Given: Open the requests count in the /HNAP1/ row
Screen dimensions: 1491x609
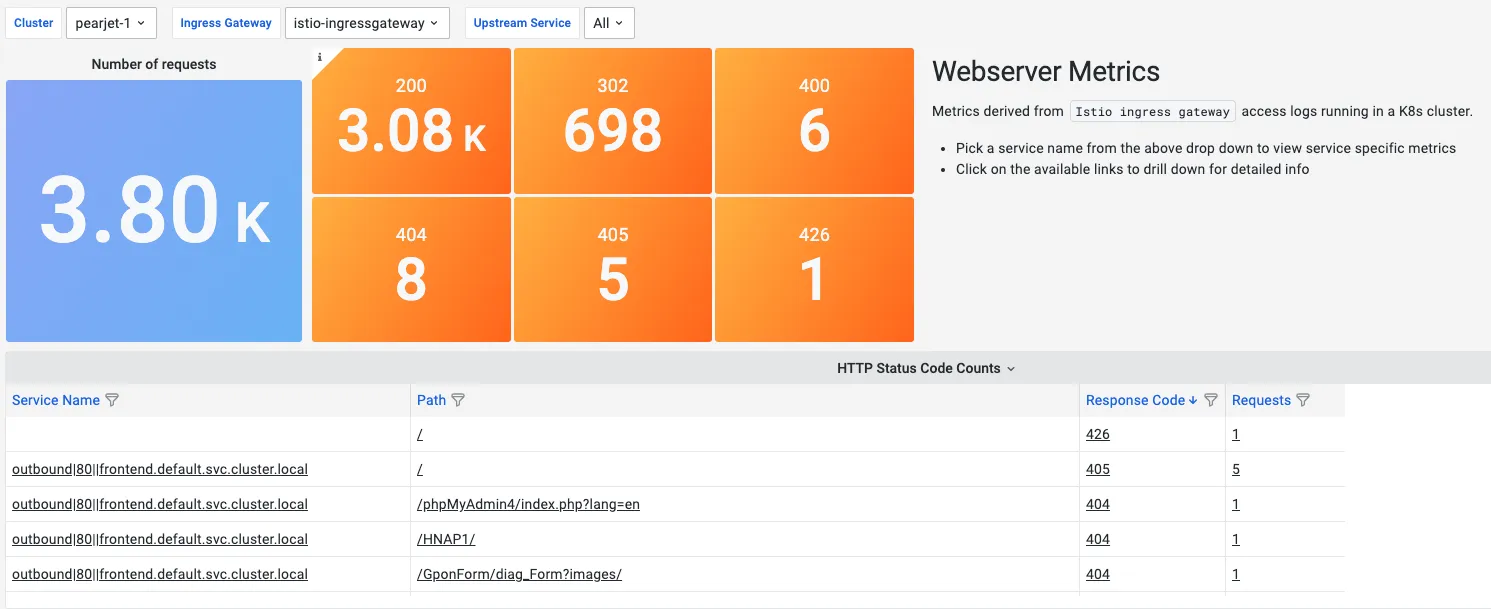Looking at the screenshot, I should (x=1236, y=539).
